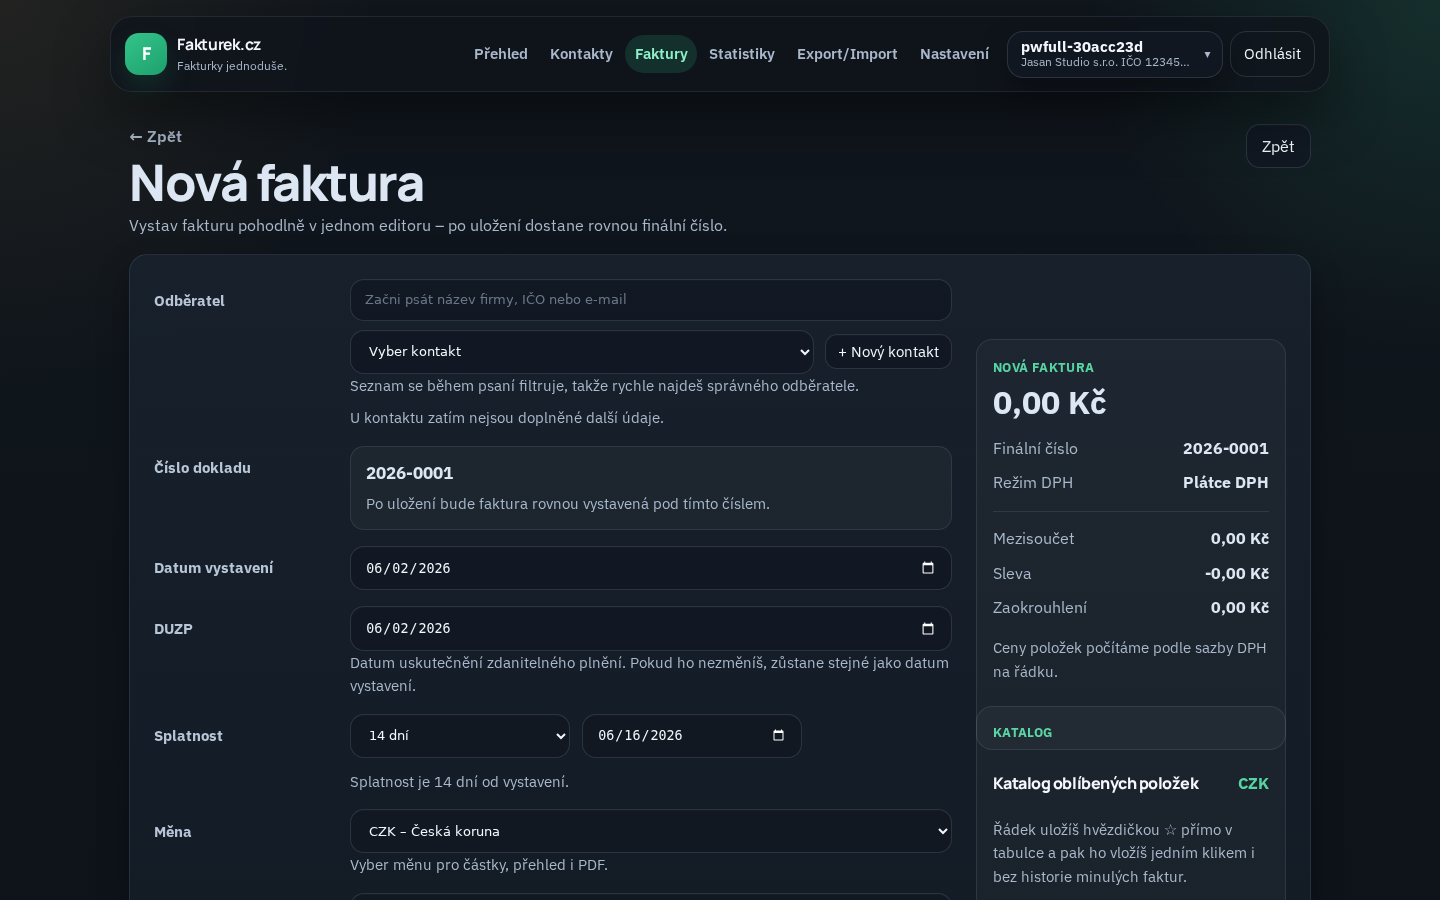The width and height of the screenshot is (1440, 900).
Task: Open the Přehled navigation tab
Action: [501, 54]
